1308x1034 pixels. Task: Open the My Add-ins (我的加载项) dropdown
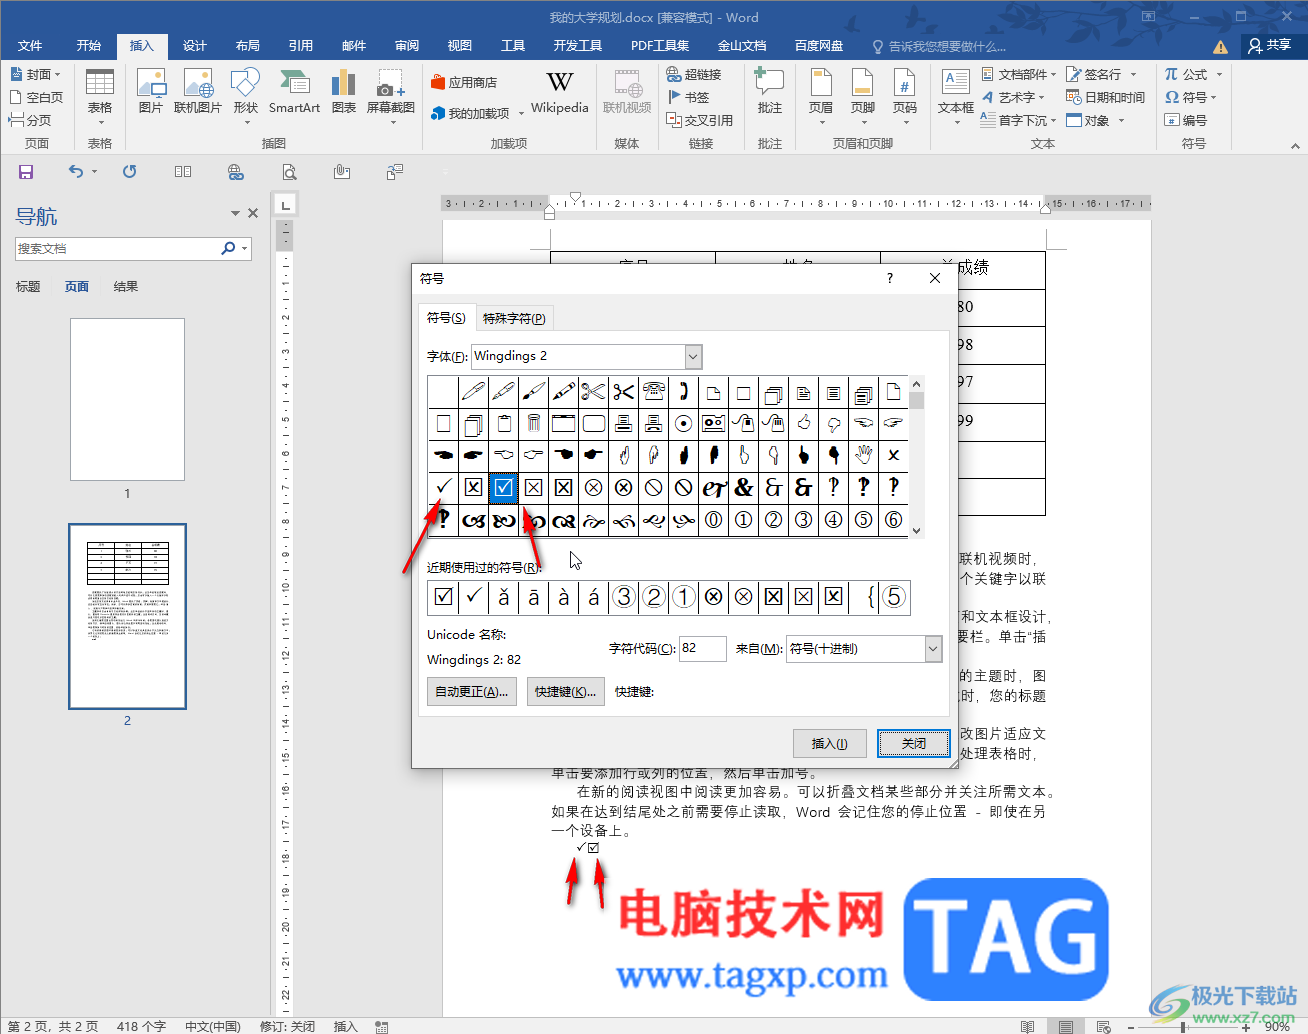click(x=521, y=113)
